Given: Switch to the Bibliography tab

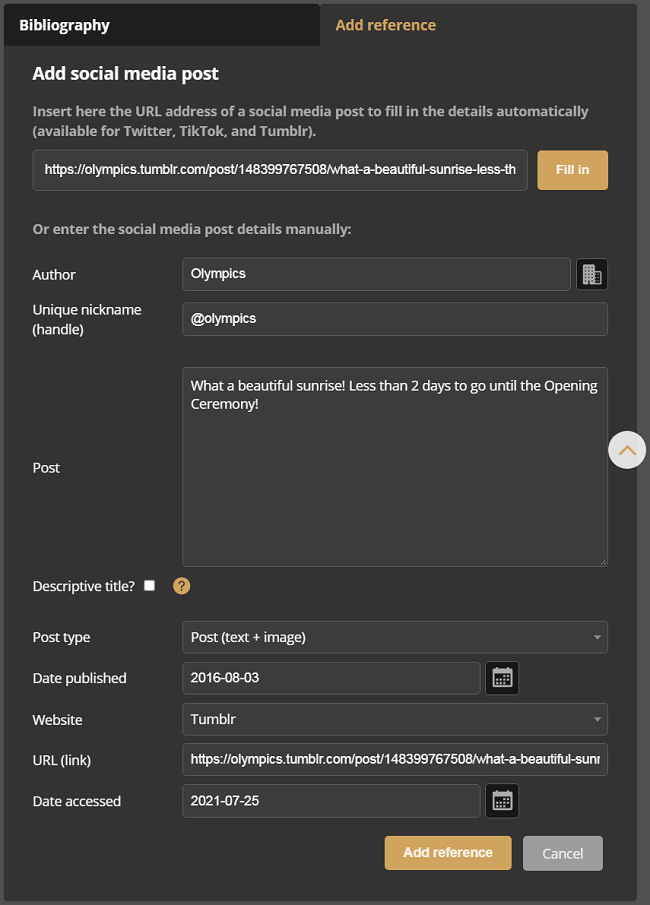Looking at the screenshot, I should pos(162,25).
